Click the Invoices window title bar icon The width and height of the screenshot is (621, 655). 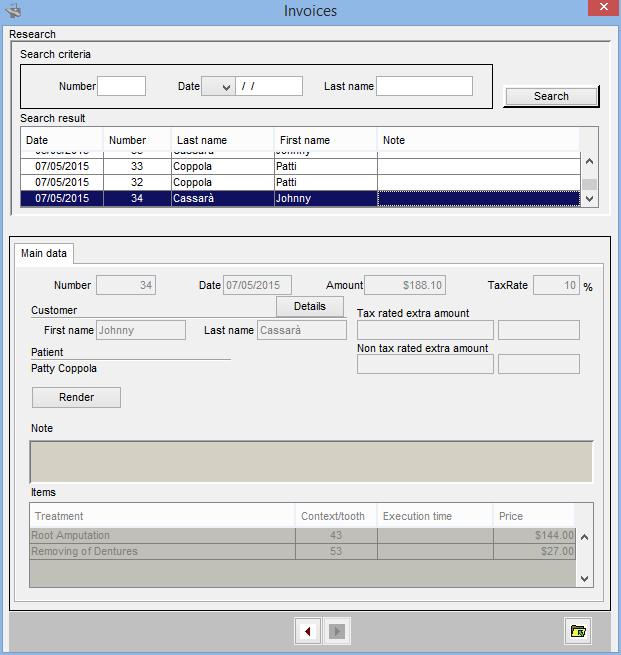[x=14, y=11]
